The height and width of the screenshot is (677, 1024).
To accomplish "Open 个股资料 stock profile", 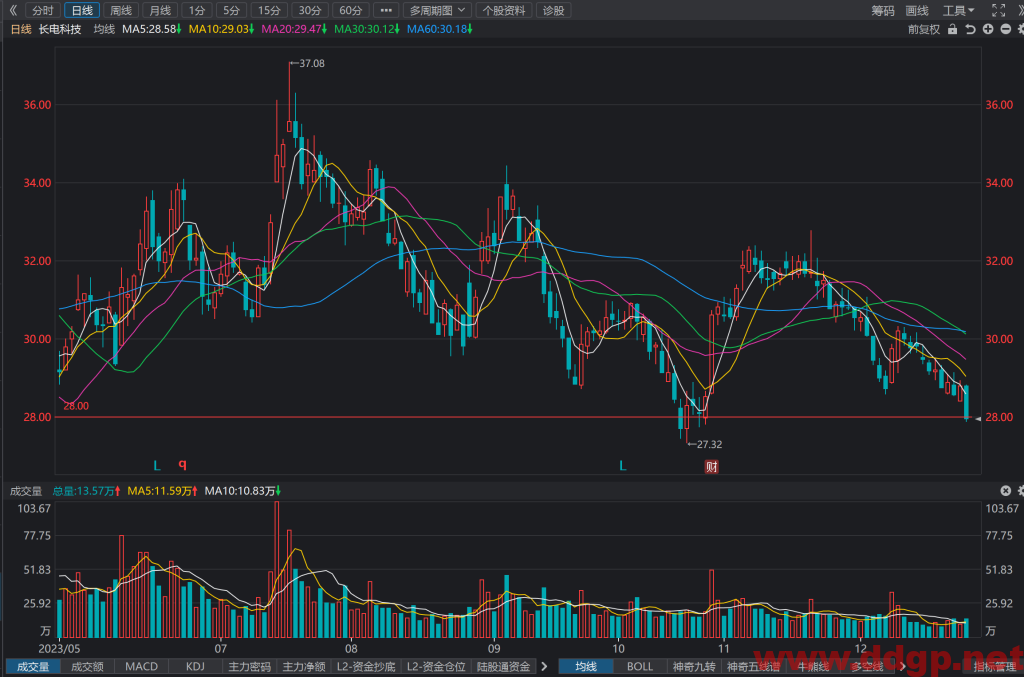I will [504, 10].
